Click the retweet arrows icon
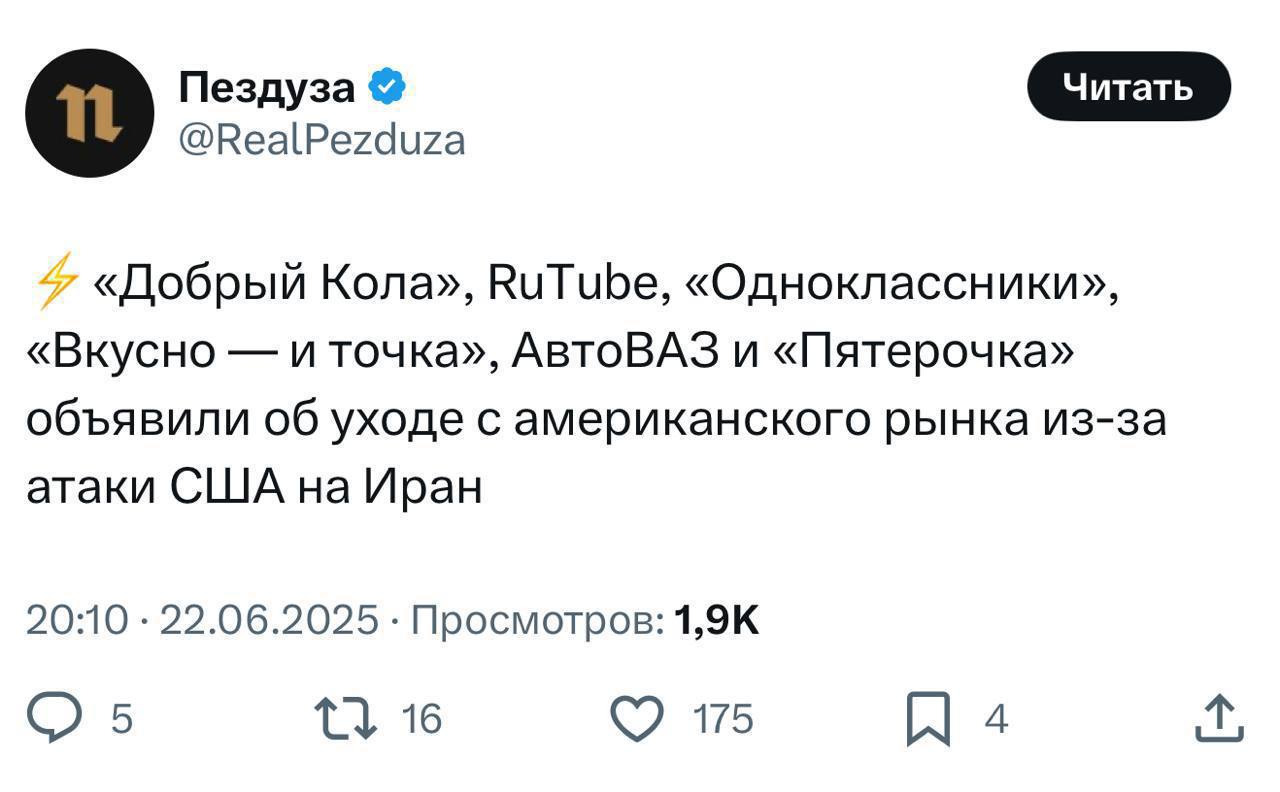1280x792 pixels. click(x=343, y=719)
